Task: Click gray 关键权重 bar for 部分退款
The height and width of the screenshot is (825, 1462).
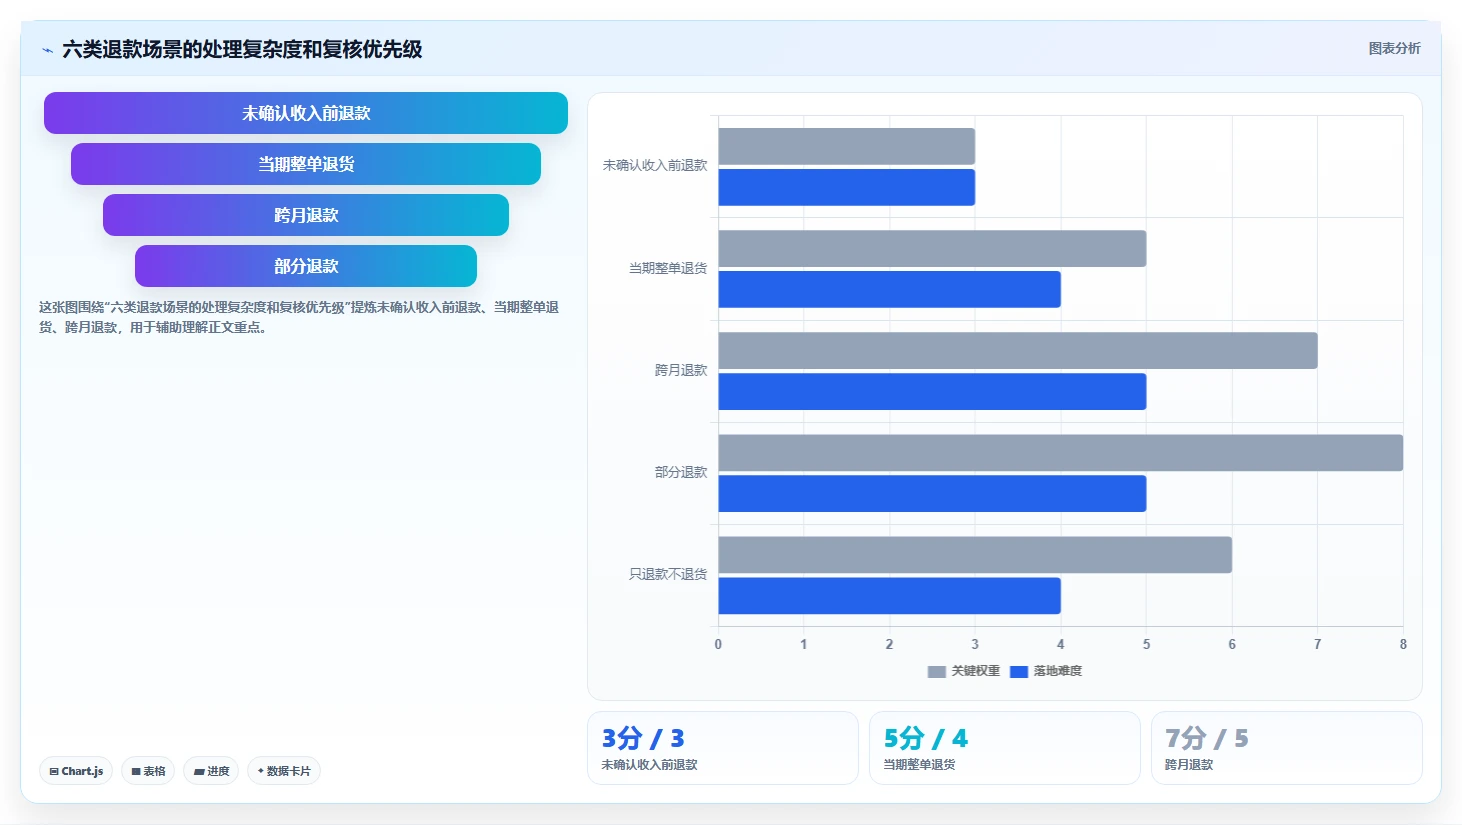Action: tap(1061, 452)
